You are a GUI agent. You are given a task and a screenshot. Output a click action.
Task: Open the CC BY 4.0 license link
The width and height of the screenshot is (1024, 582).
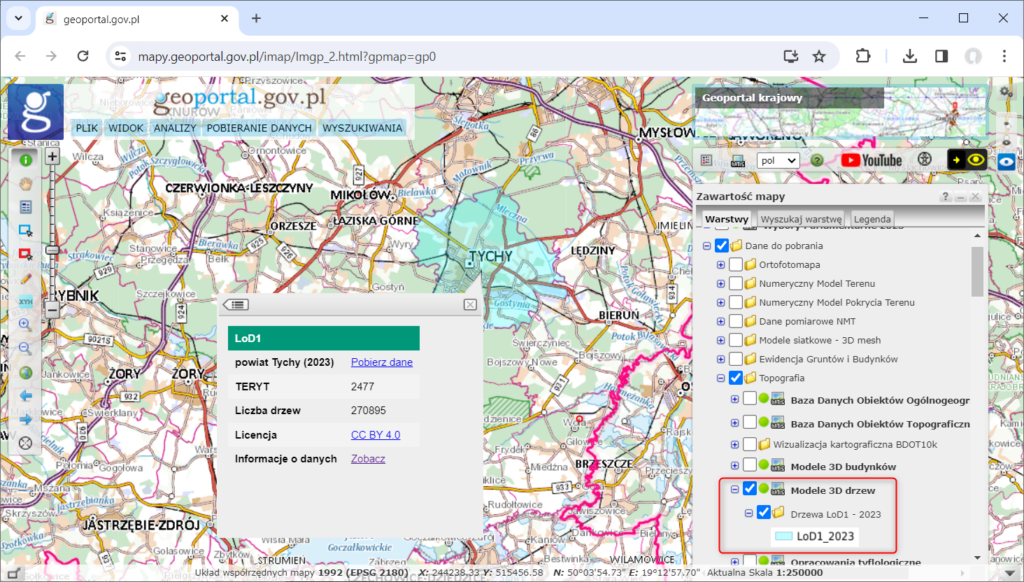click(375, 435)
